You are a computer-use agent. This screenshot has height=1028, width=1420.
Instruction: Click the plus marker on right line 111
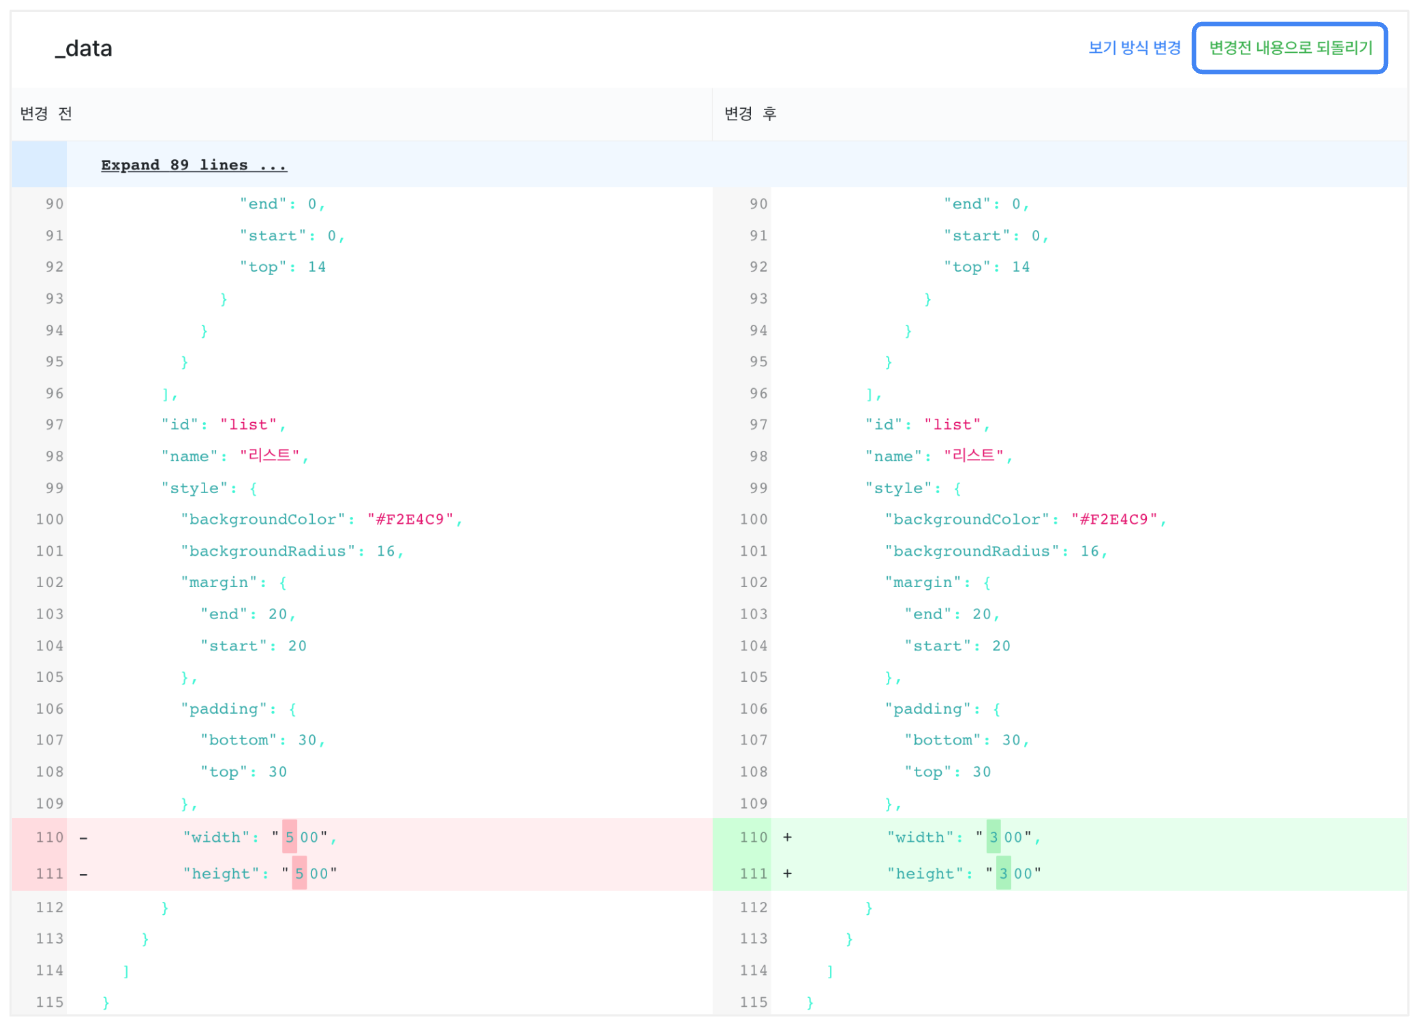click(x=787, y=873)
